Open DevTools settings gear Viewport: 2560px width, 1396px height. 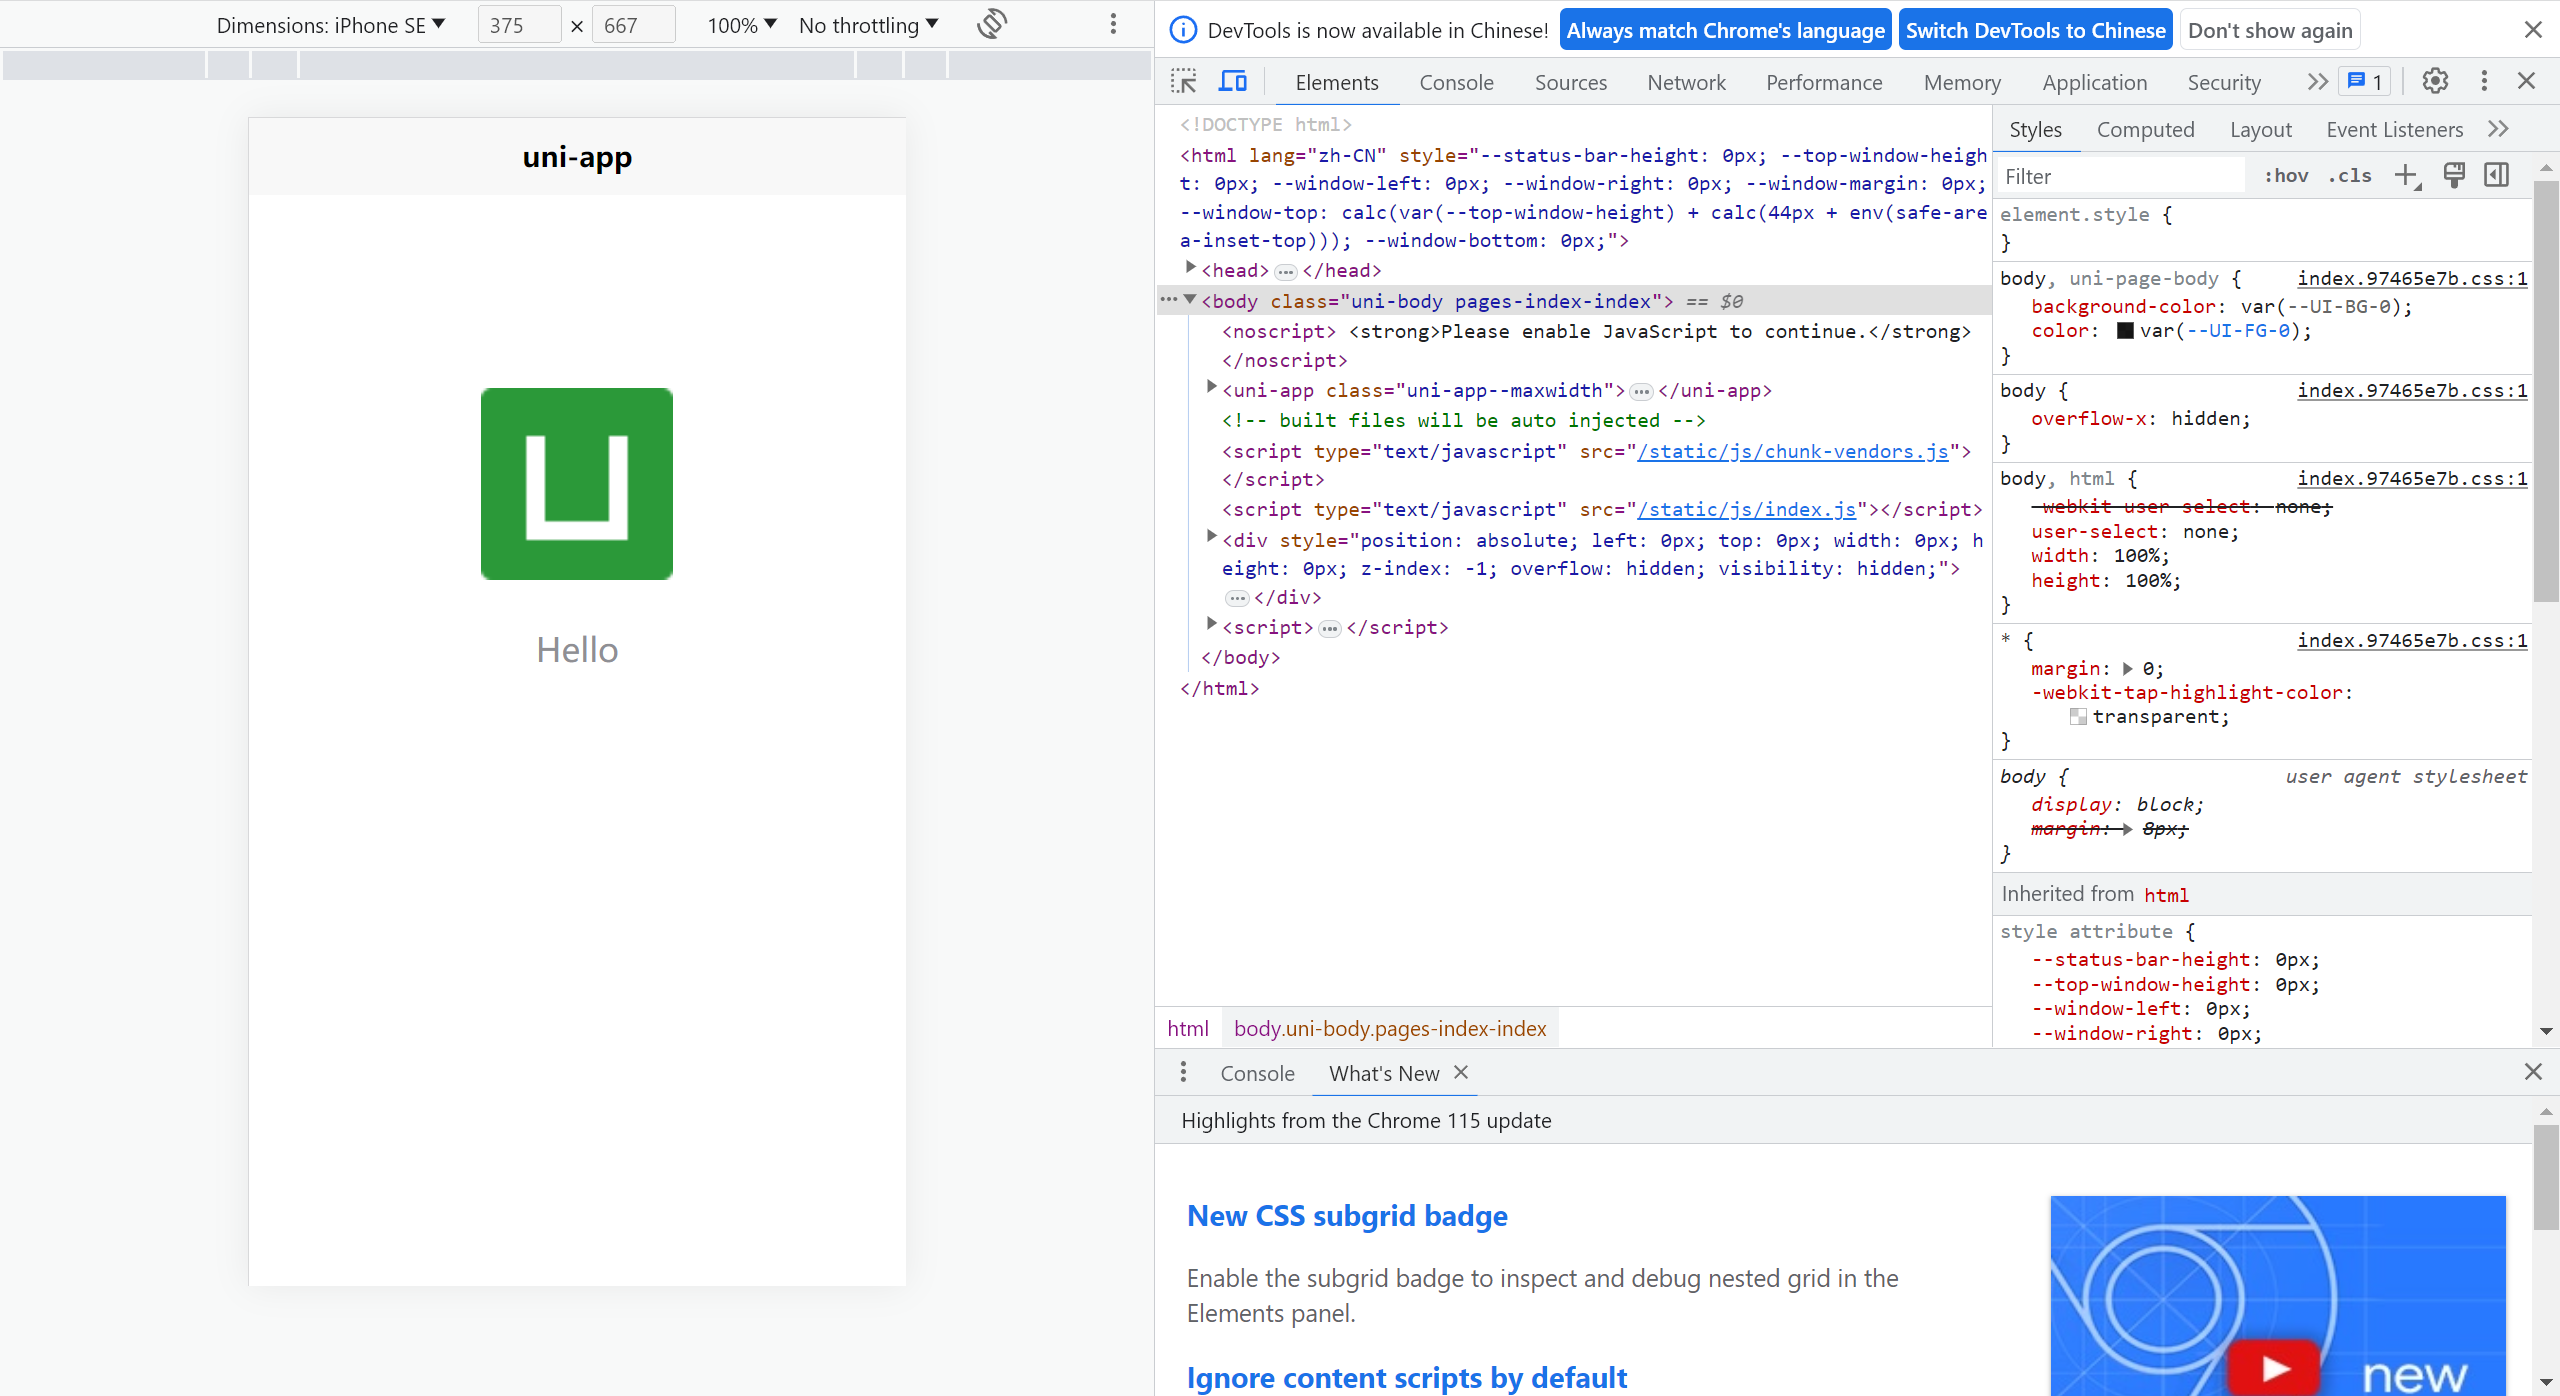(x=2435, y=81)
